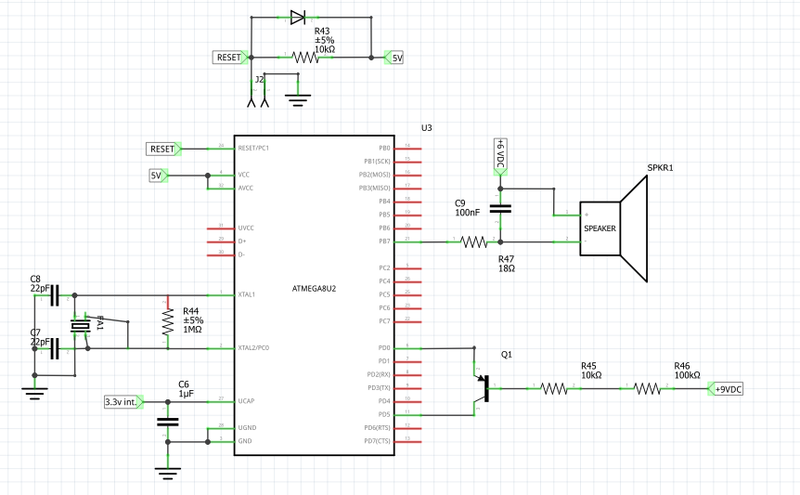This screenshot has width=800, height=495.
Task: Select the C8 capacitor symbol
Action: point(55,295)
